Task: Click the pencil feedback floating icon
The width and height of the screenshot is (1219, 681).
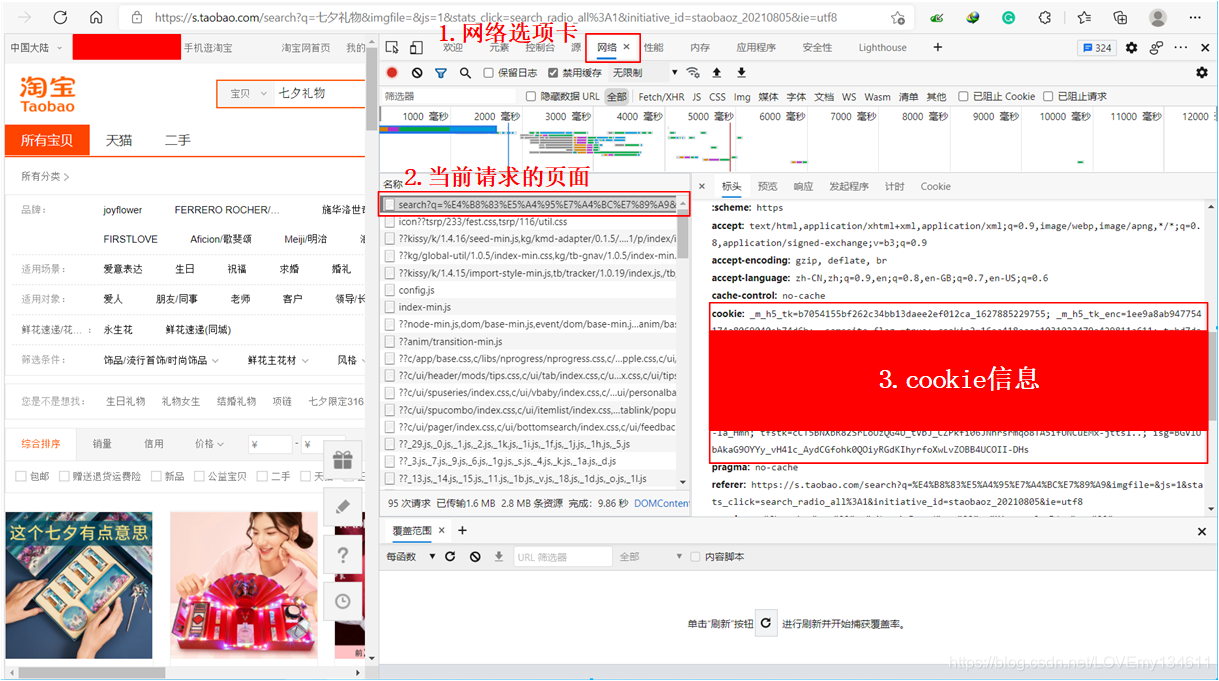Action: click(x=343, y=507)
